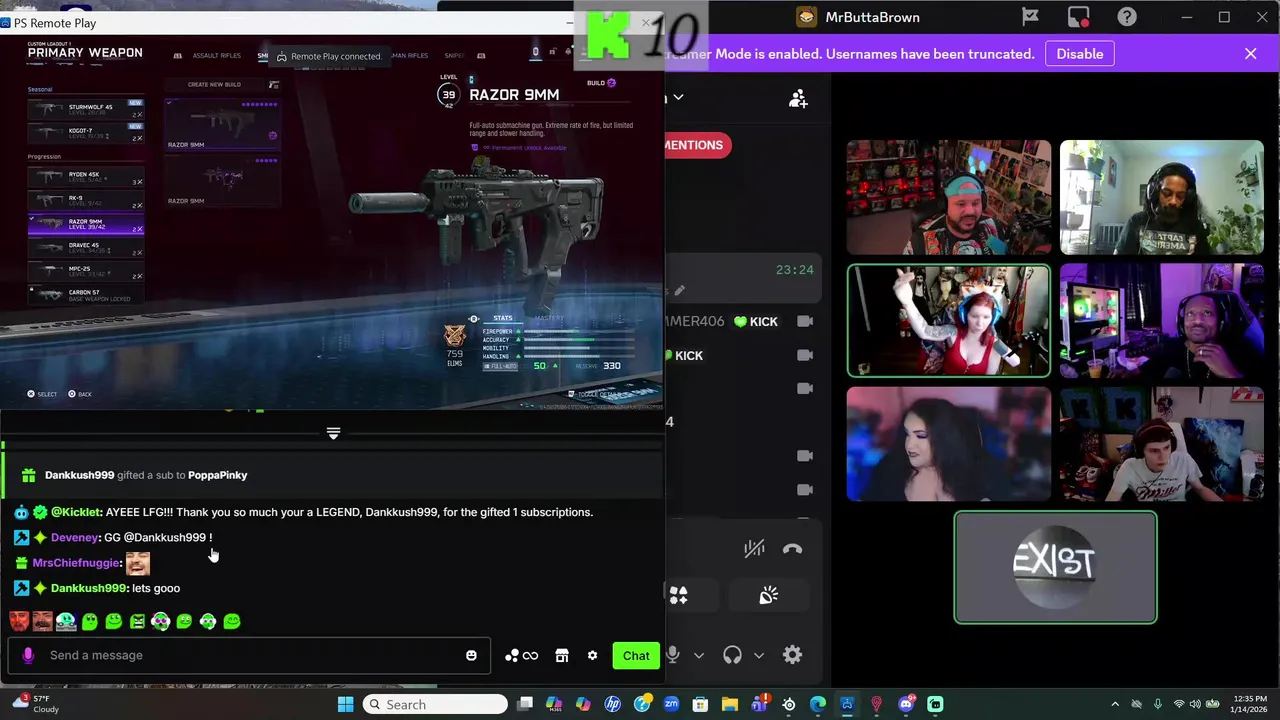Expand the Discord channel name chevron
The width and height of the screenshot is (1280, 720).
678,97
